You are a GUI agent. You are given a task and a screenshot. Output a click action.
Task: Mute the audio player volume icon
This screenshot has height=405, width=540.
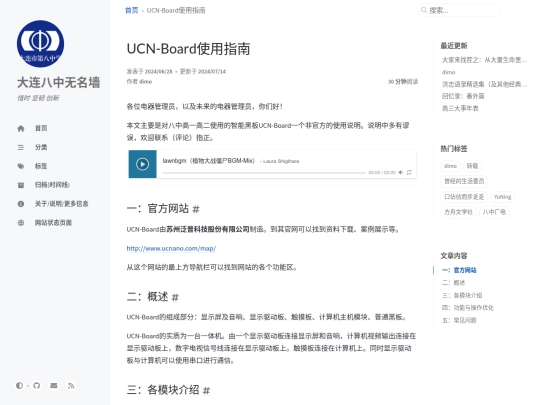(x=401, y=172)
